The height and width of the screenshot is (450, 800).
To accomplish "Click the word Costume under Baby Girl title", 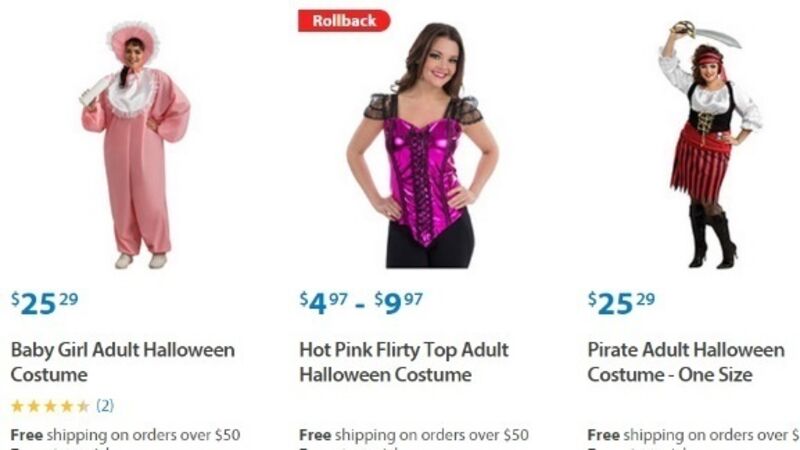I will pyautogui.click(x=49, y=375).
